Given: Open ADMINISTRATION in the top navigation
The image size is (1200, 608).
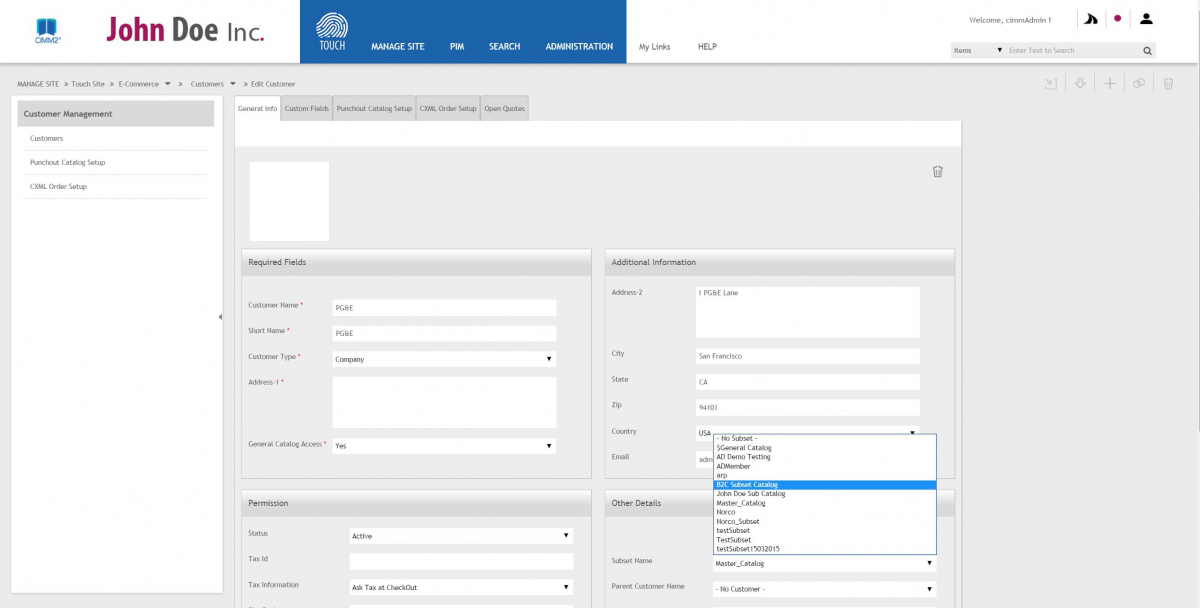Looking at the screenshot, I should [579, 47].
